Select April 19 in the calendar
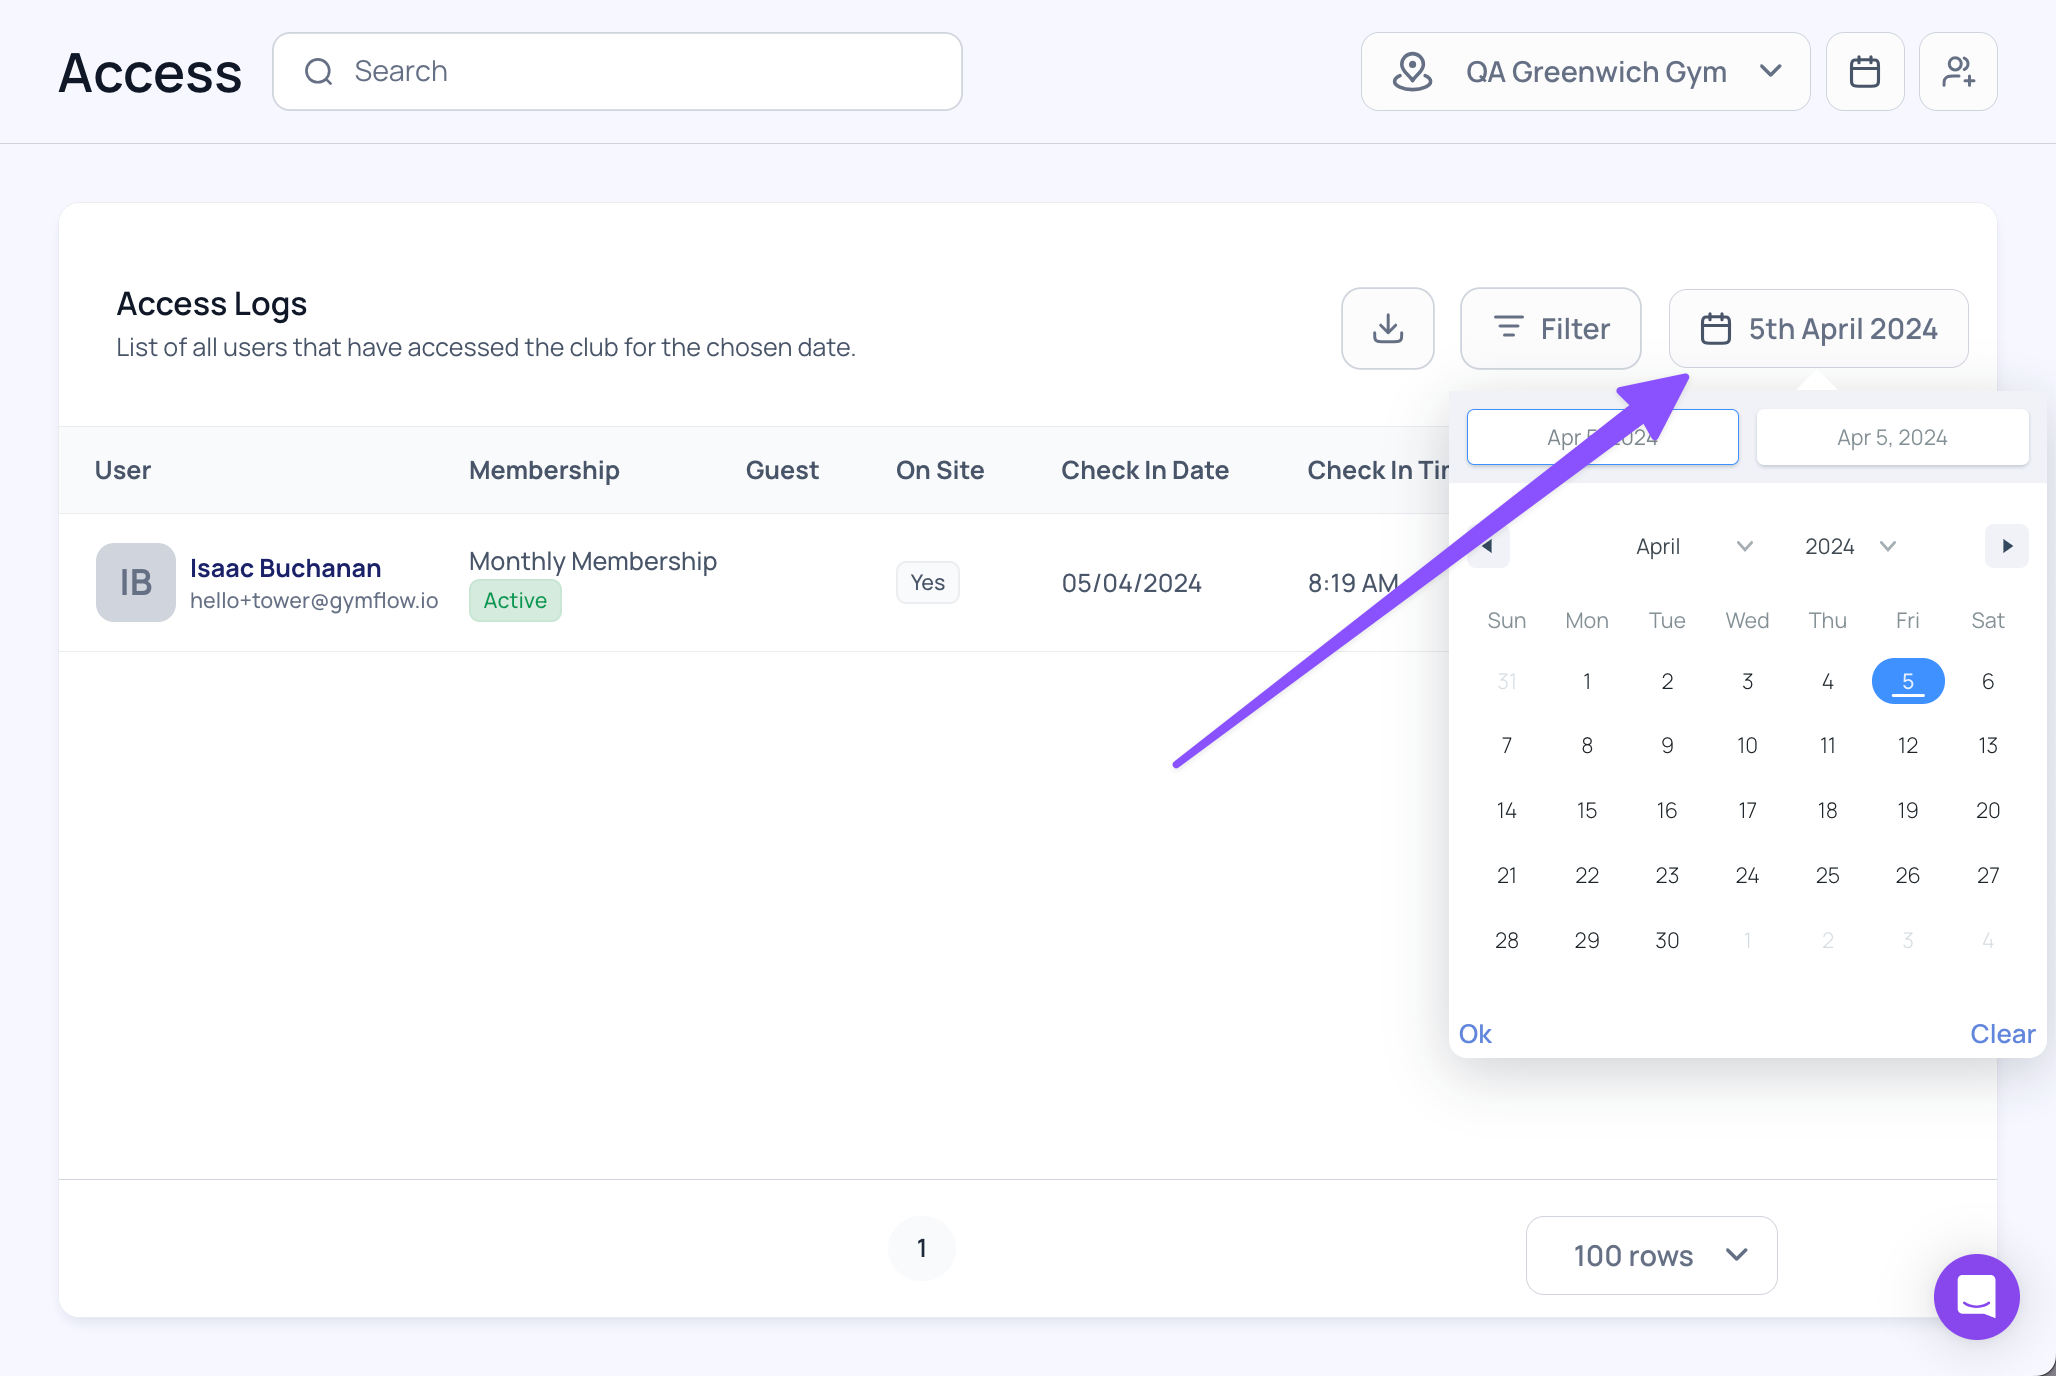 tap(1907, 810)
